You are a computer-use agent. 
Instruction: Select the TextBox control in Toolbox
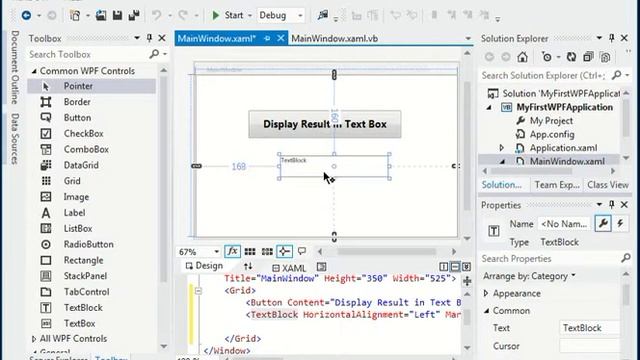point(91,324)
